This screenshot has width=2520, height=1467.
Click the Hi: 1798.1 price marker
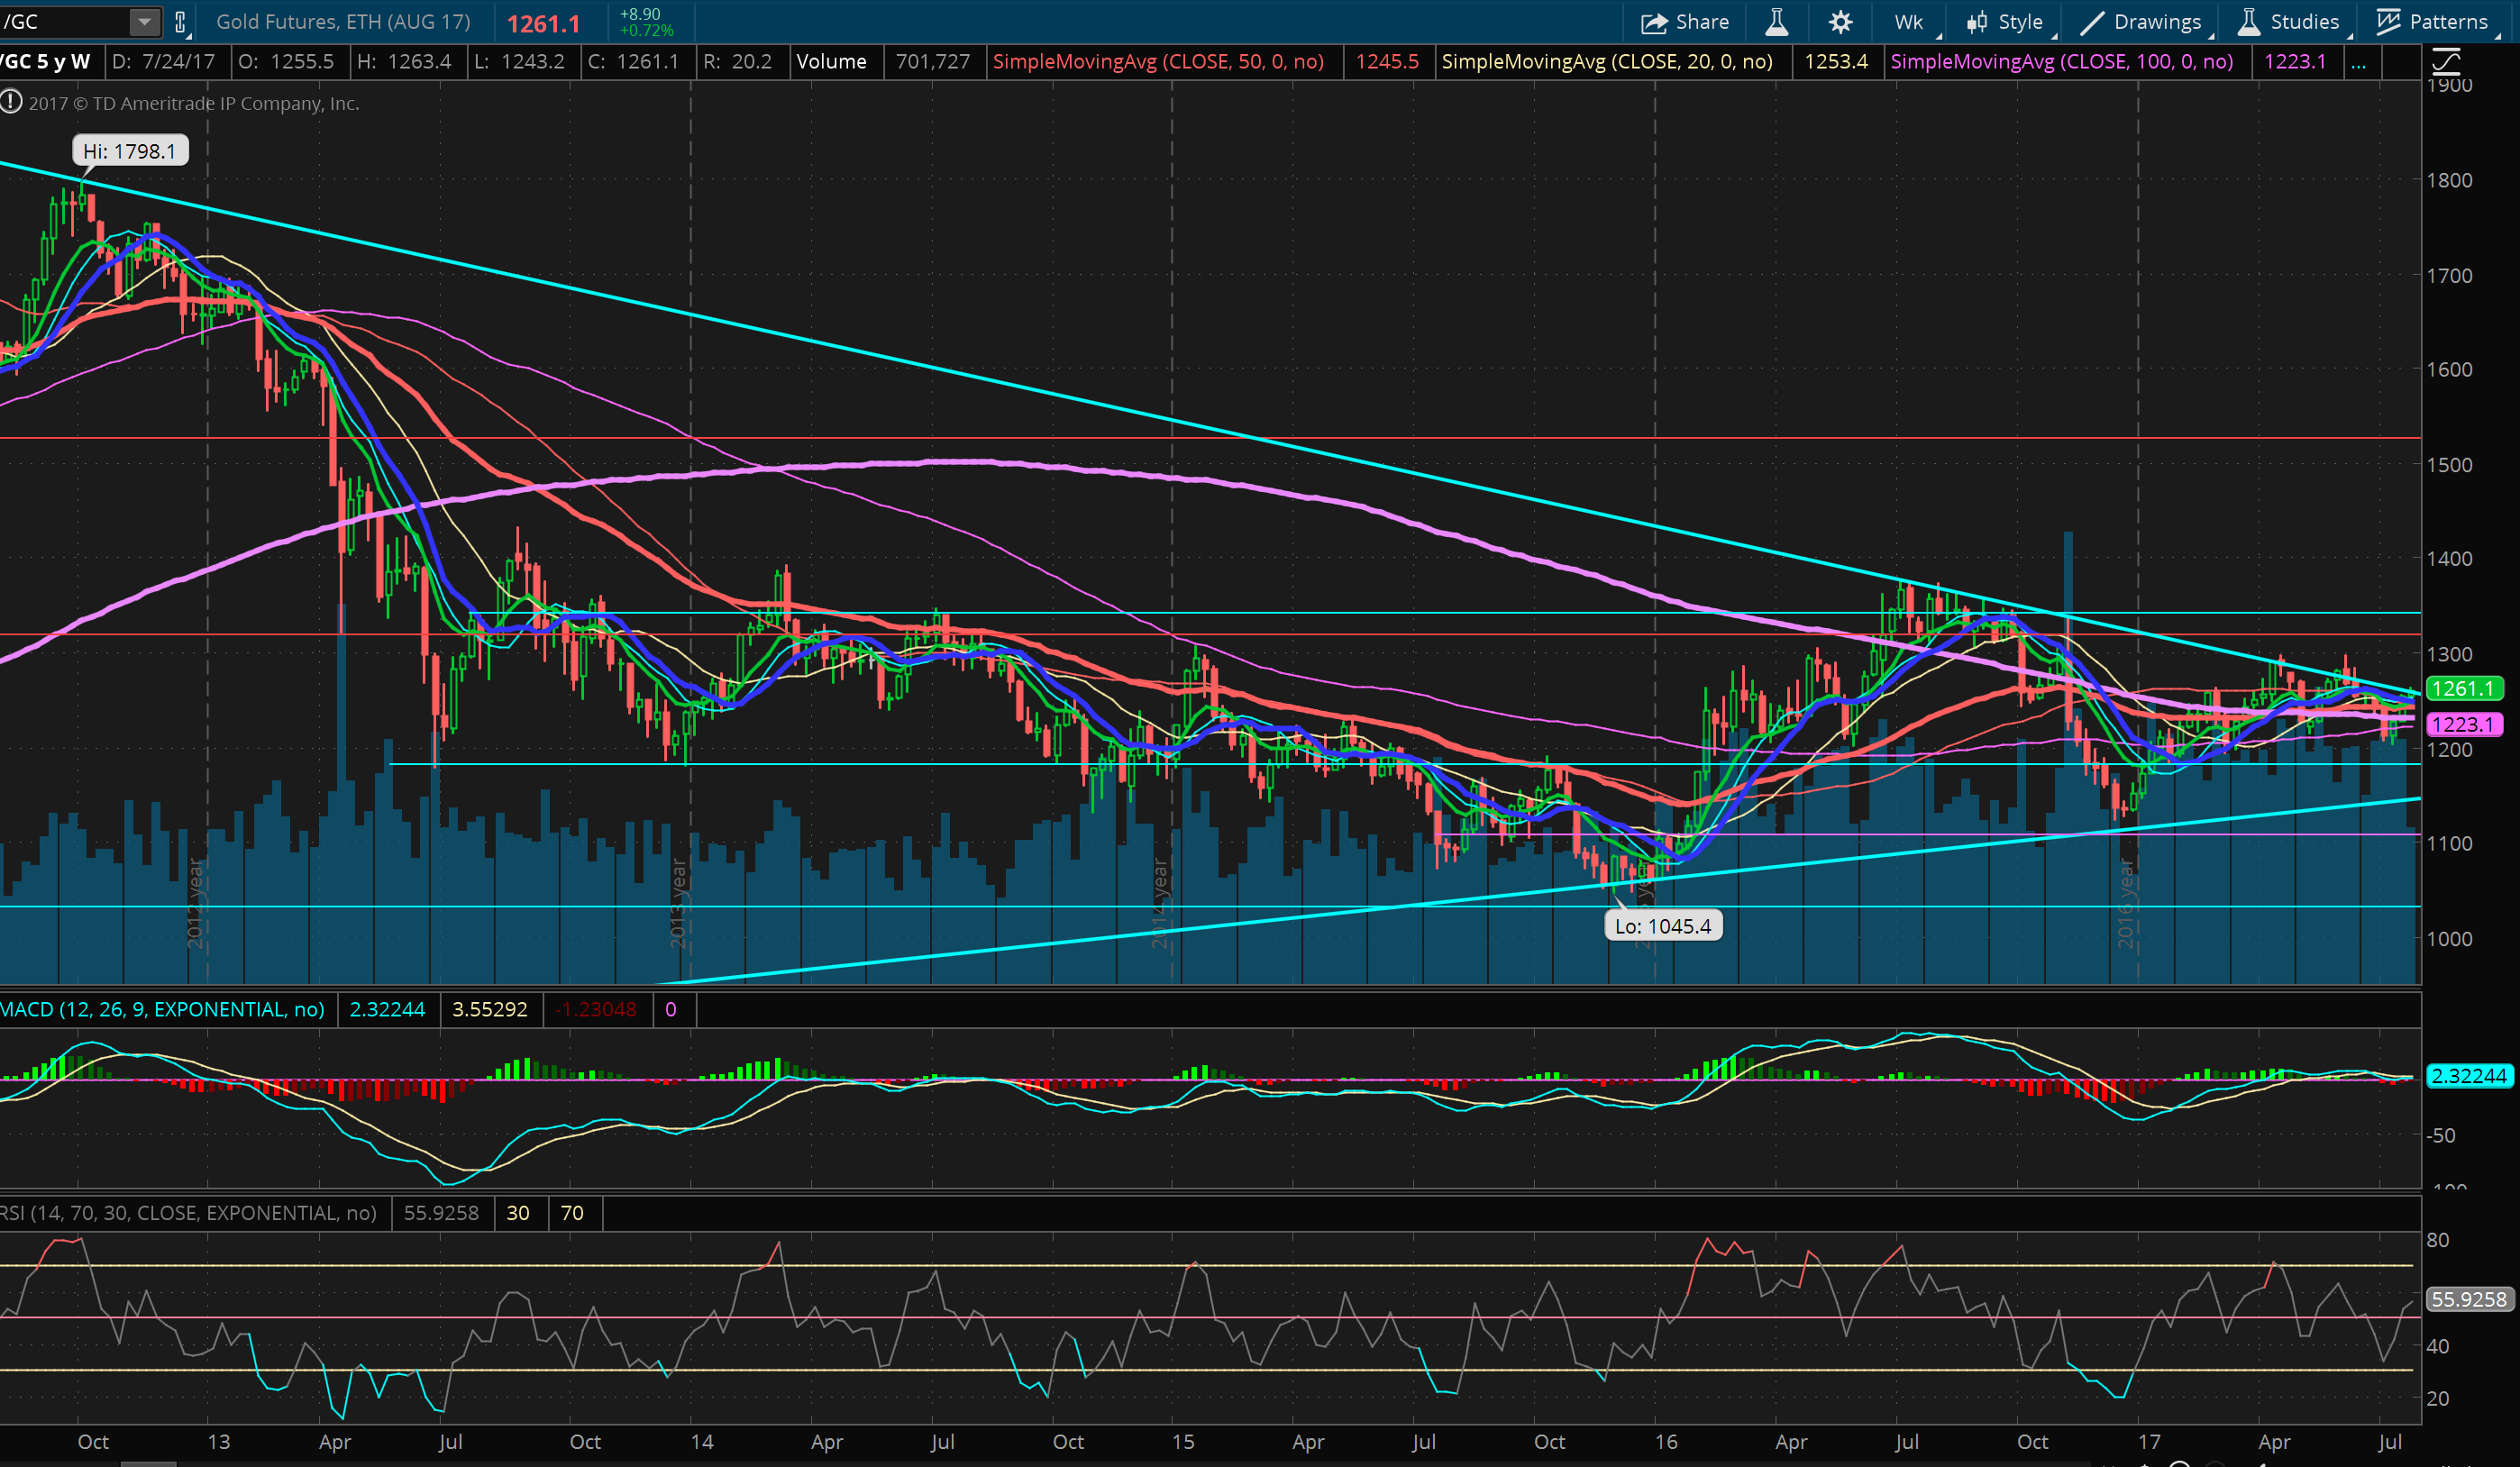pyautogui.click(x=129, y=151)
